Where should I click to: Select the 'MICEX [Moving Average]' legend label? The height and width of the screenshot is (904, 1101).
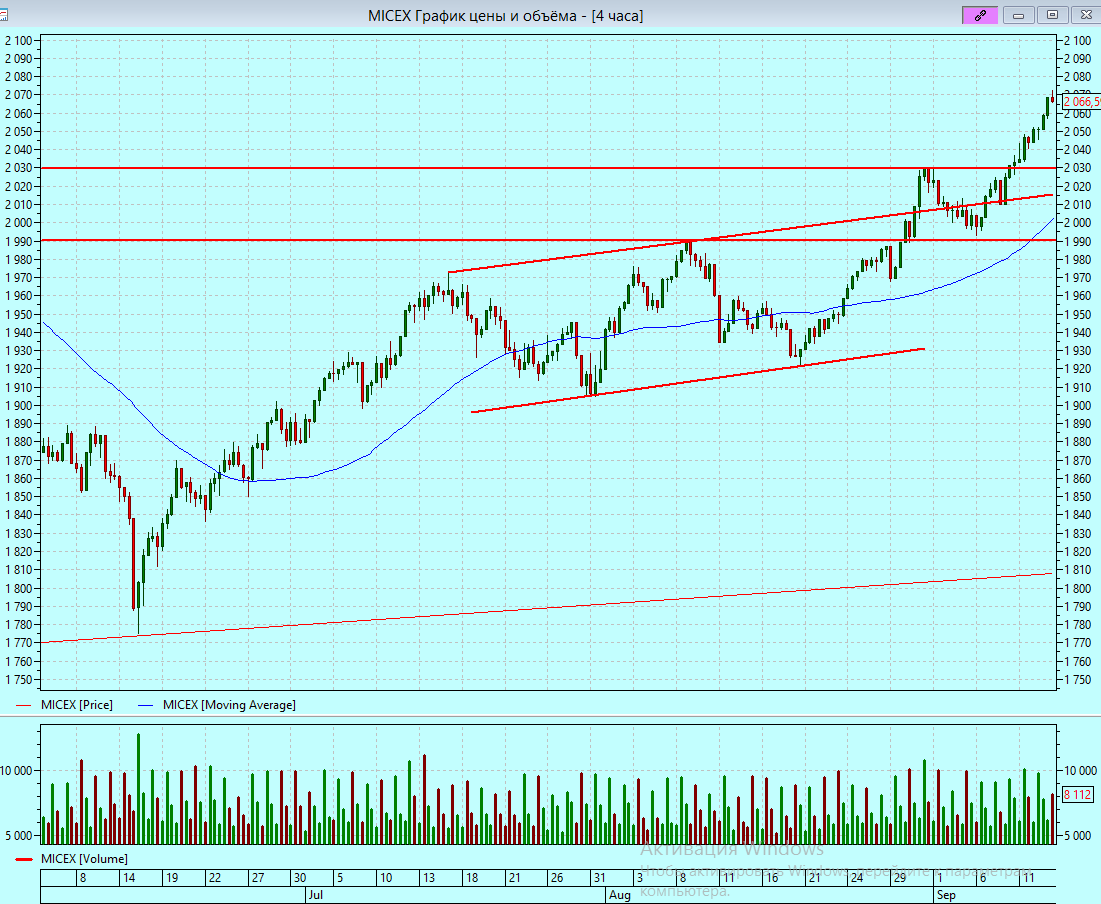229,705
